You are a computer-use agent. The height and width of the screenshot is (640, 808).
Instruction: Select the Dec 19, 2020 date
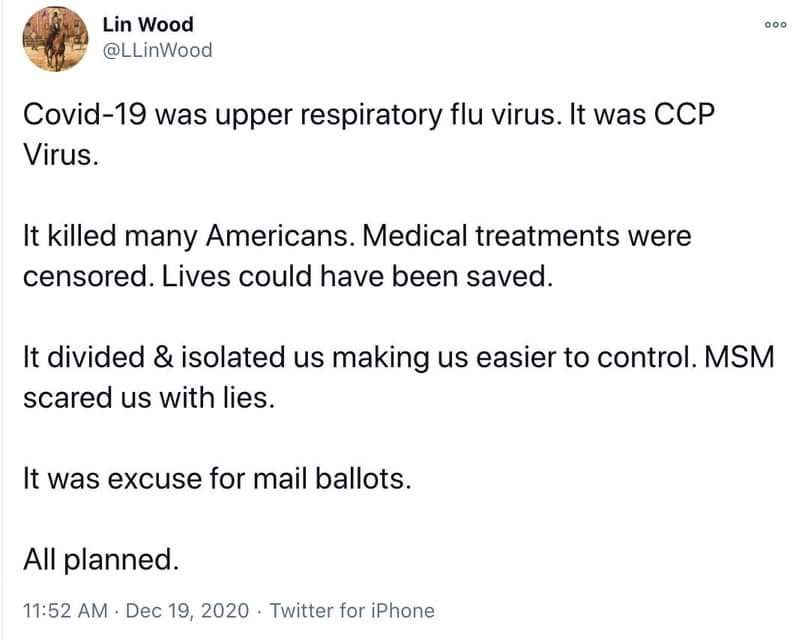coord(188,611)
